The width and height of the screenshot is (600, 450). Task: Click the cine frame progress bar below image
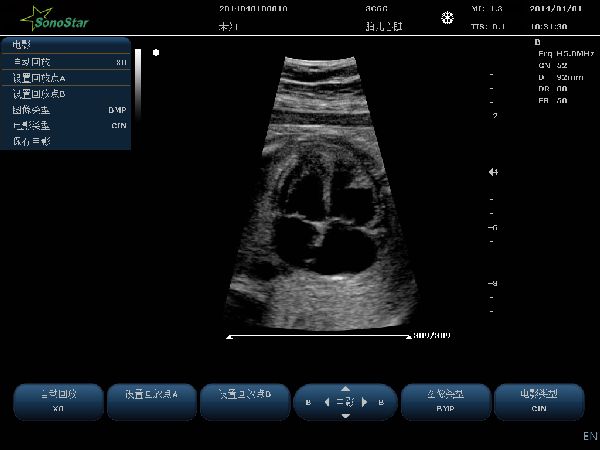pos(318,337)
